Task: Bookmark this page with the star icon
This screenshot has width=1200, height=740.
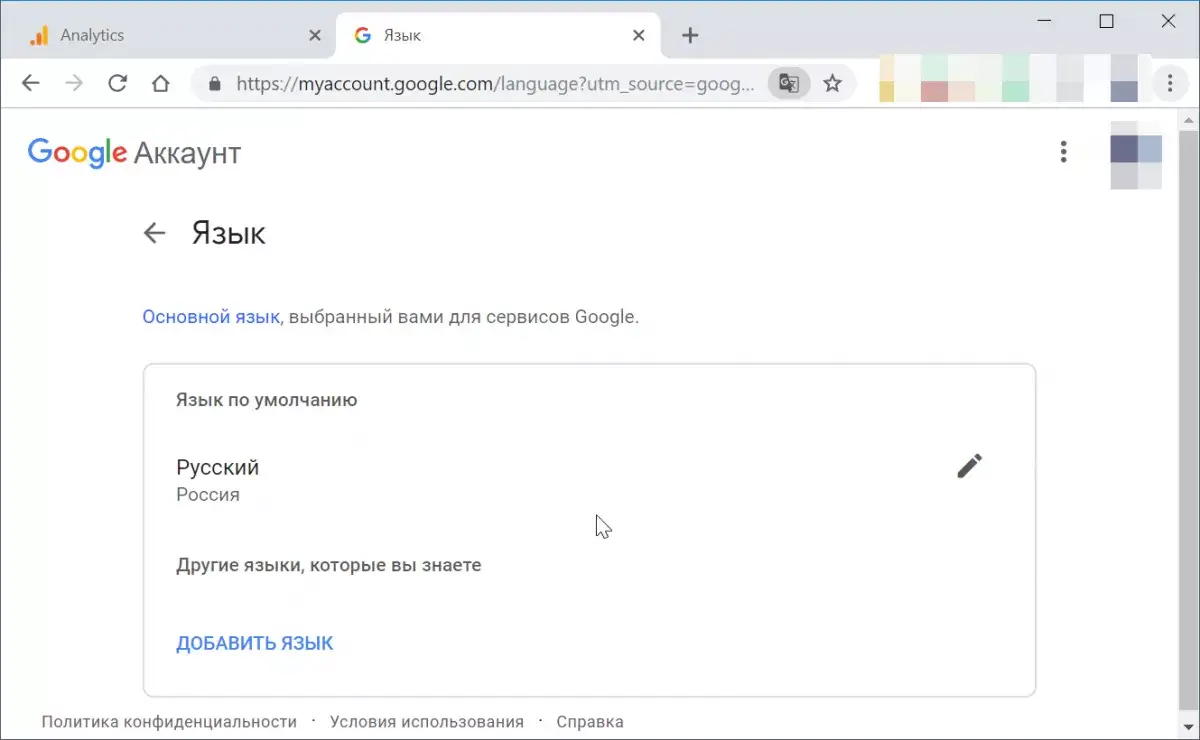Action: point(832,84)
